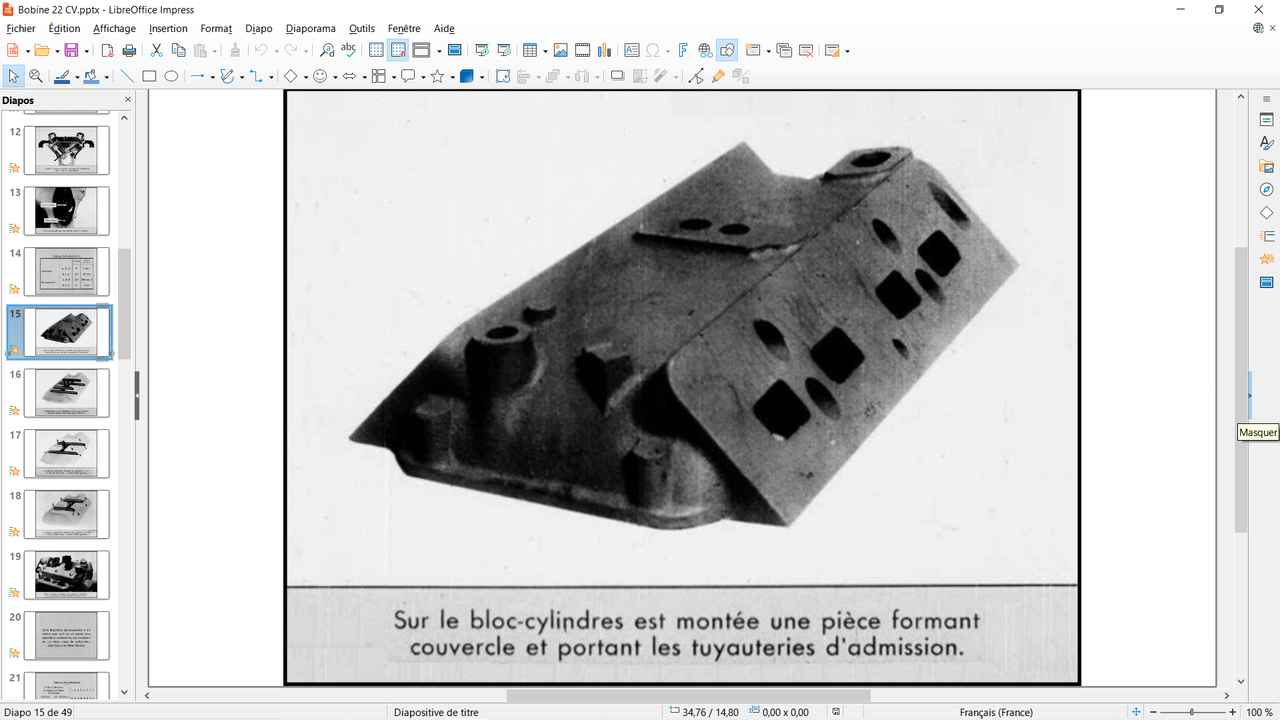Click the Print icon

[129, 50]
